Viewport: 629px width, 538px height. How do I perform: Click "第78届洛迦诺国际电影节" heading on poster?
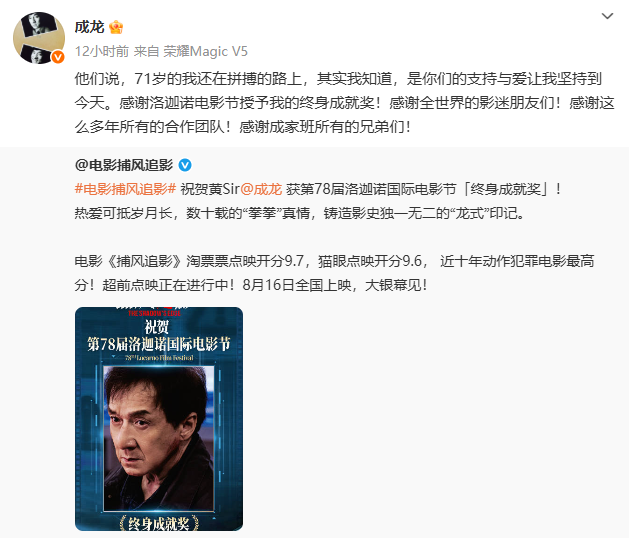(159, 344)
